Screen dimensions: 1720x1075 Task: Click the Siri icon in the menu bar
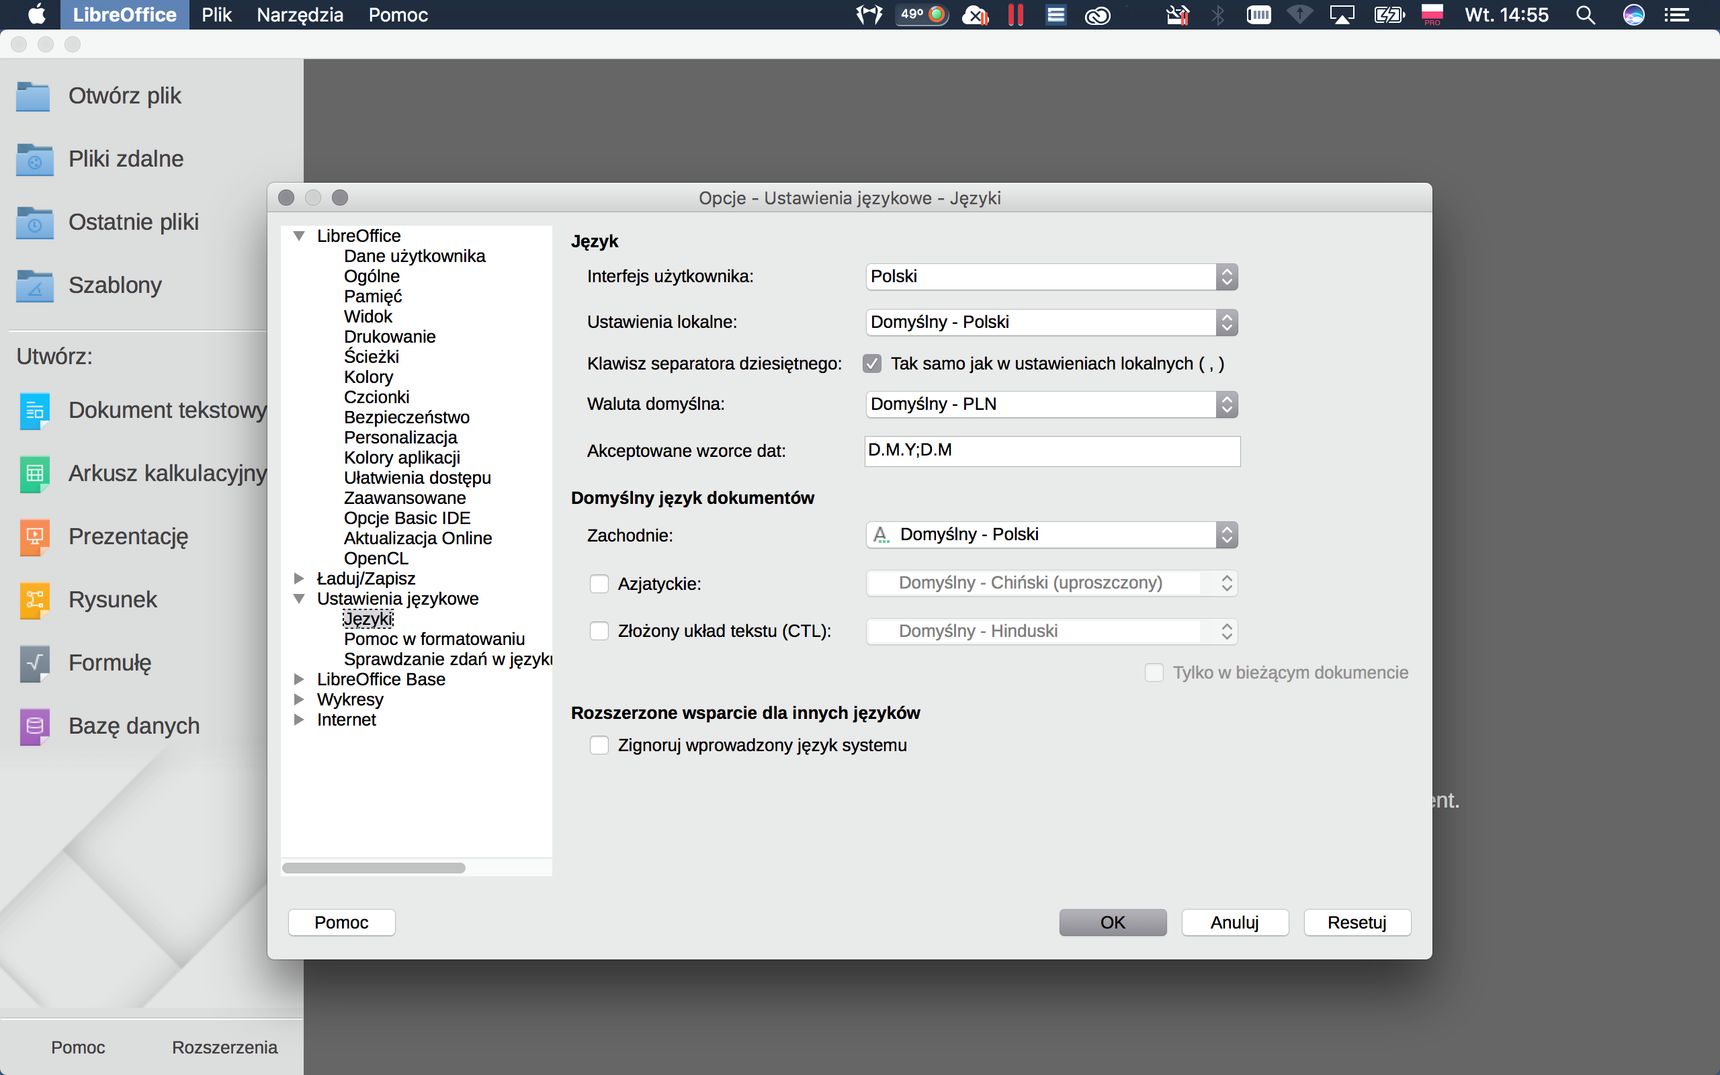[x=1634, y=15]
